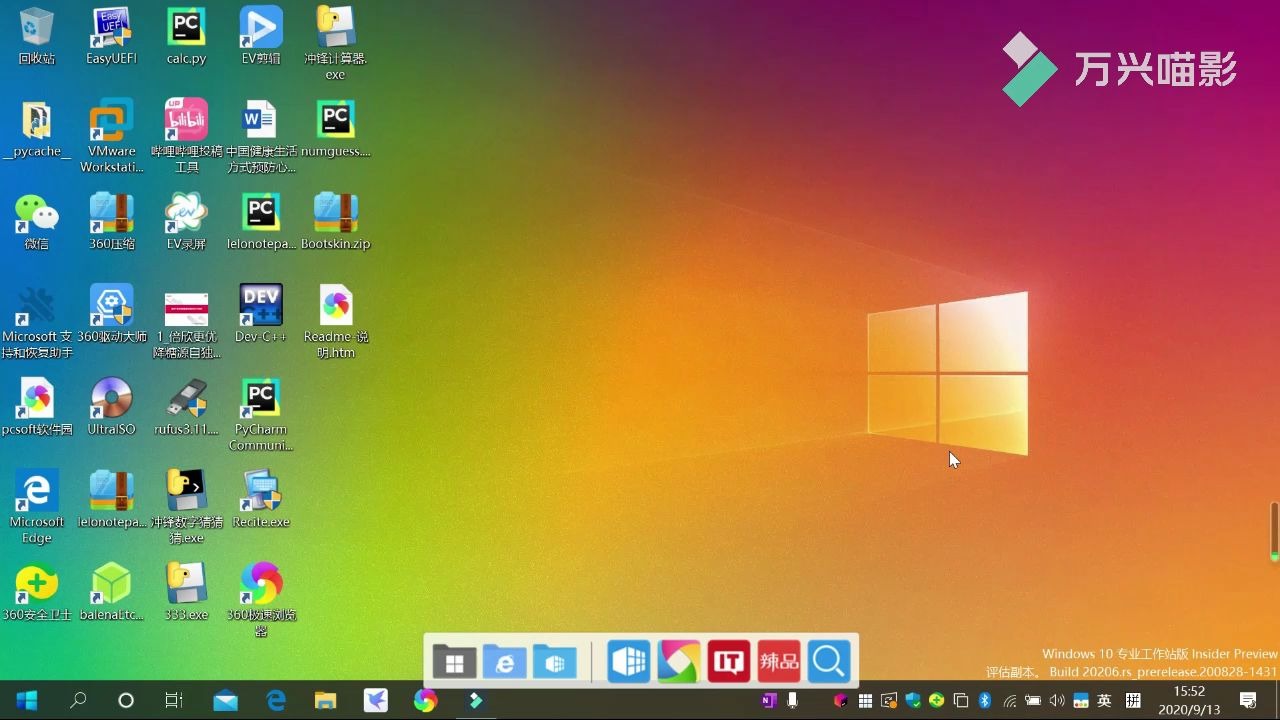Switch the 英 input language indicator
Viewport: 1280px width, 720px height.
pos(1105,701)
